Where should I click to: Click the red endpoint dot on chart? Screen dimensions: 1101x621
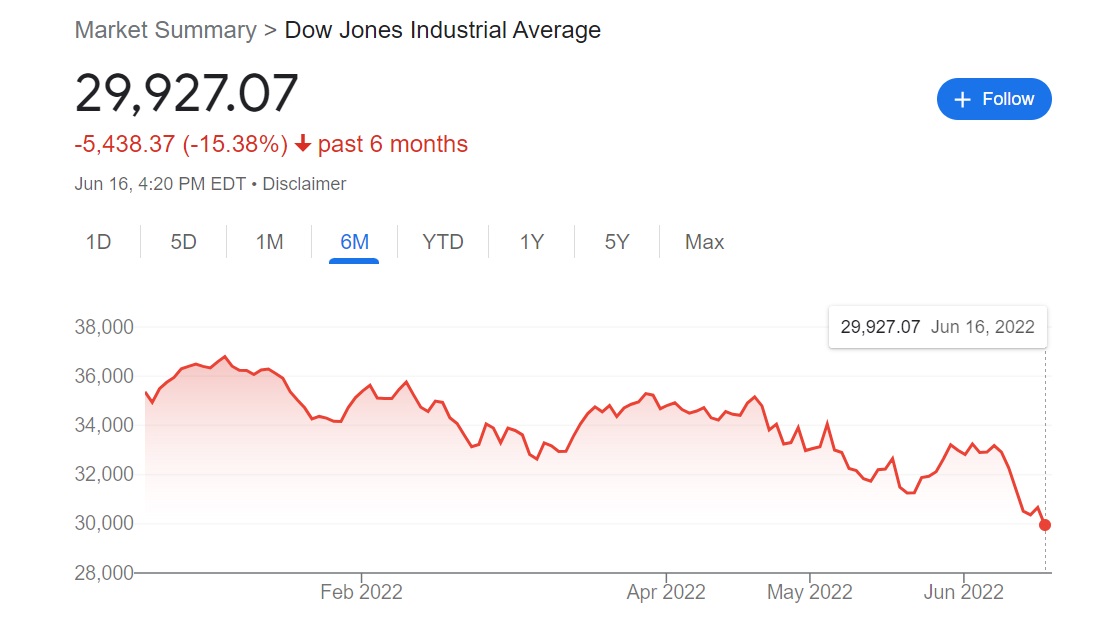pos(1045,525)
